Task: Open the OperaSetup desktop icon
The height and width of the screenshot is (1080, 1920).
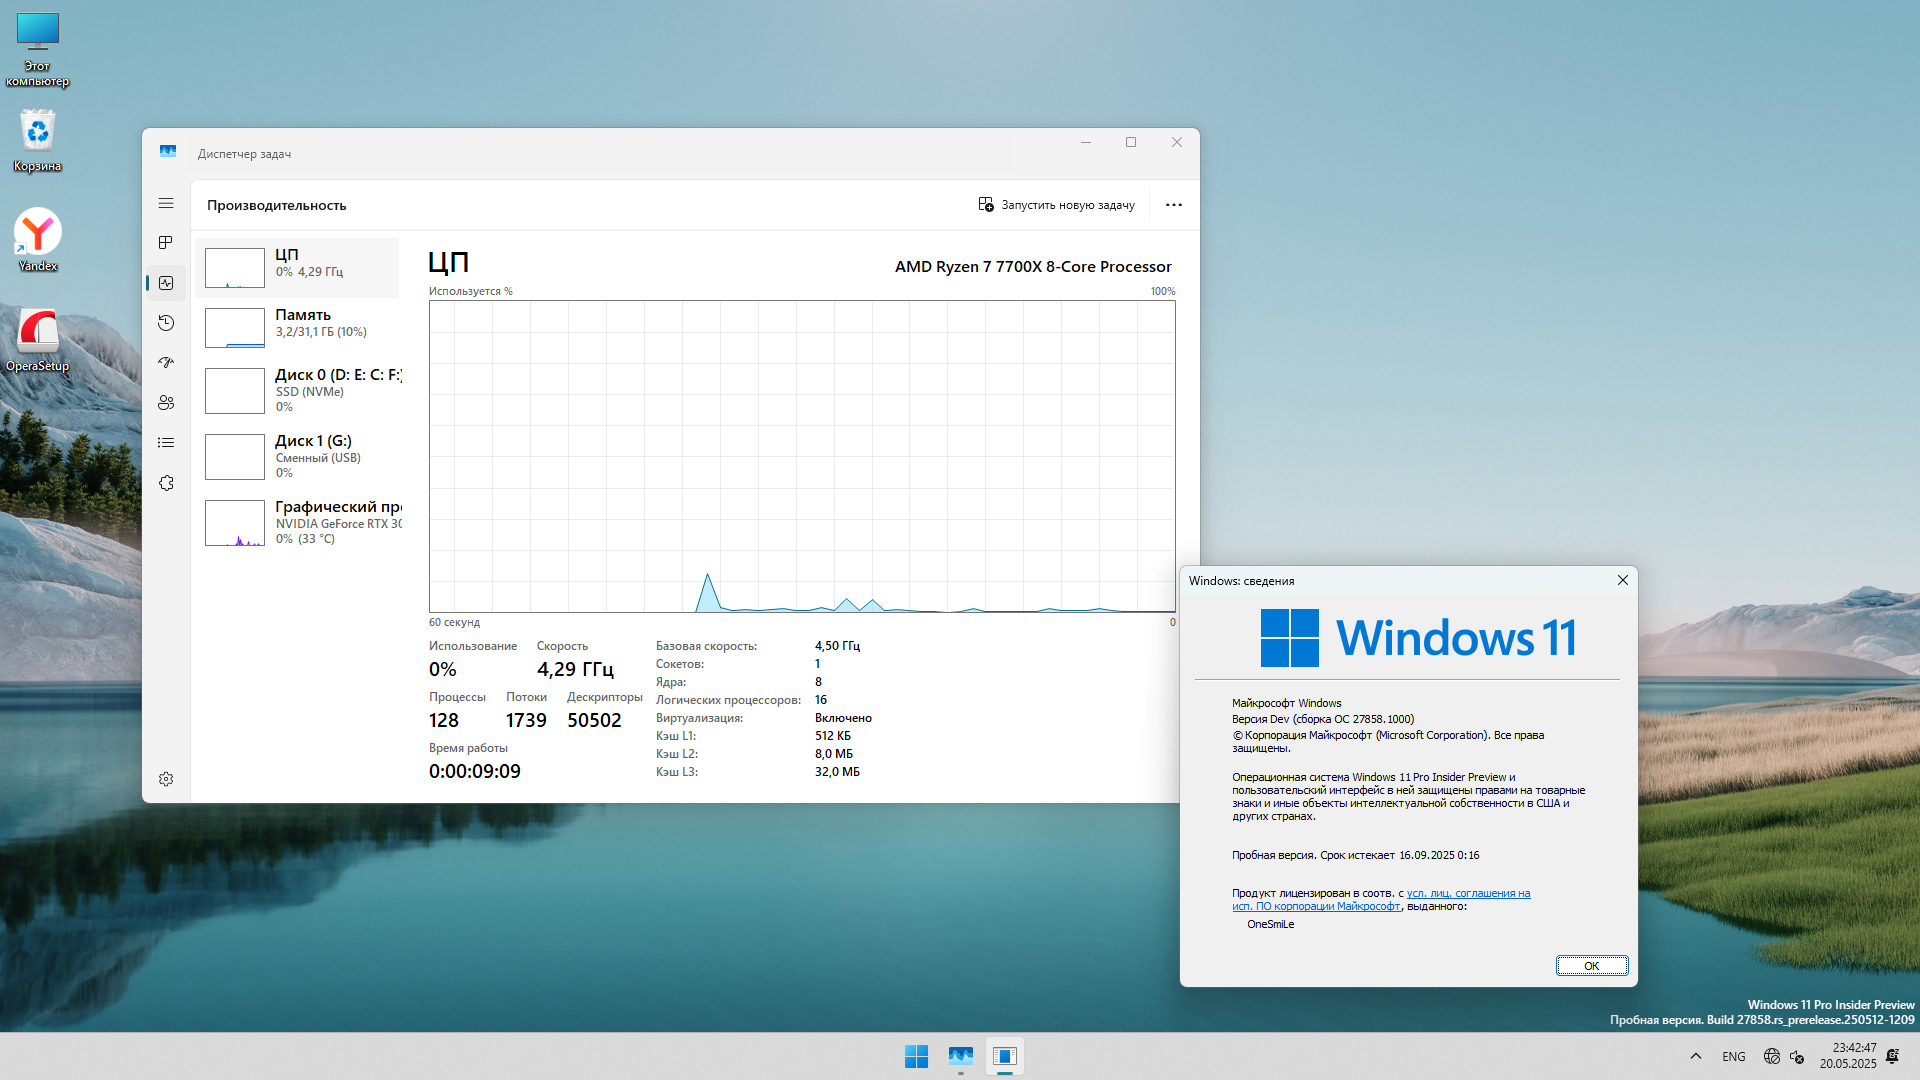Action: click(38, 340)
